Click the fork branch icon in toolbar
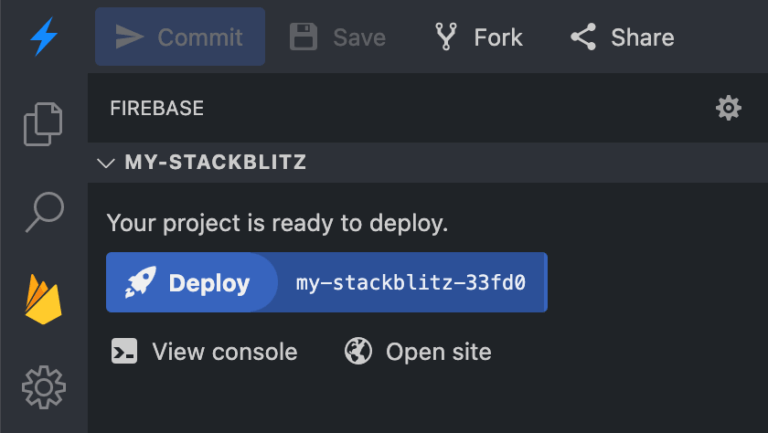Image resolution: width=768 pixels, height=433 pixels. (x=446, y=37)
